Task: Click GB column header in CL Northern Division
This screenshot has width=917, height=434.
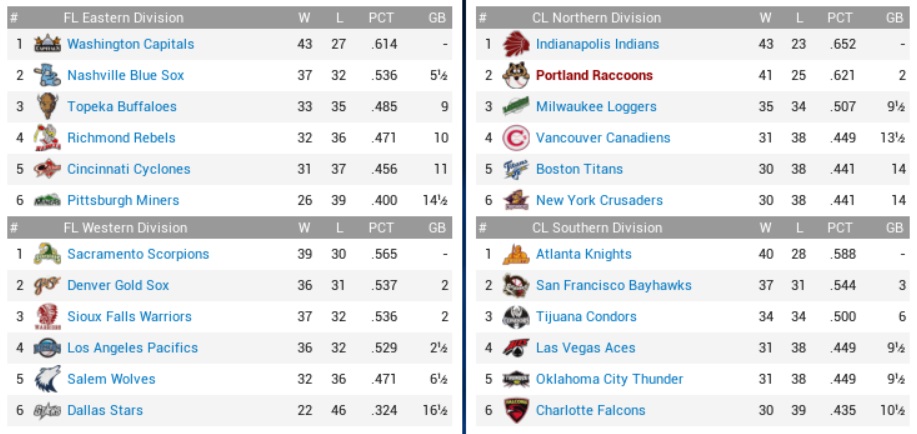Action: click(894, 18)
